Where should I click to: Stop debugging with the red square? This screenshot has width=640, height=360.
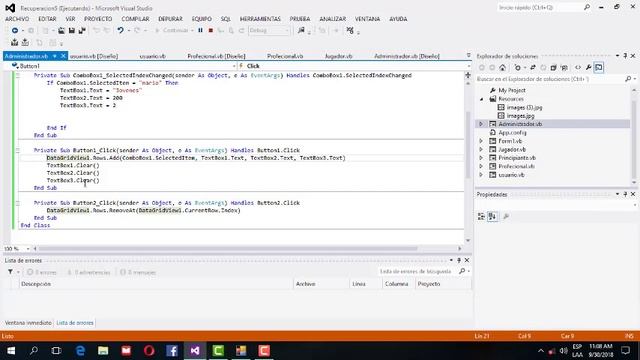tap(211, 31)
